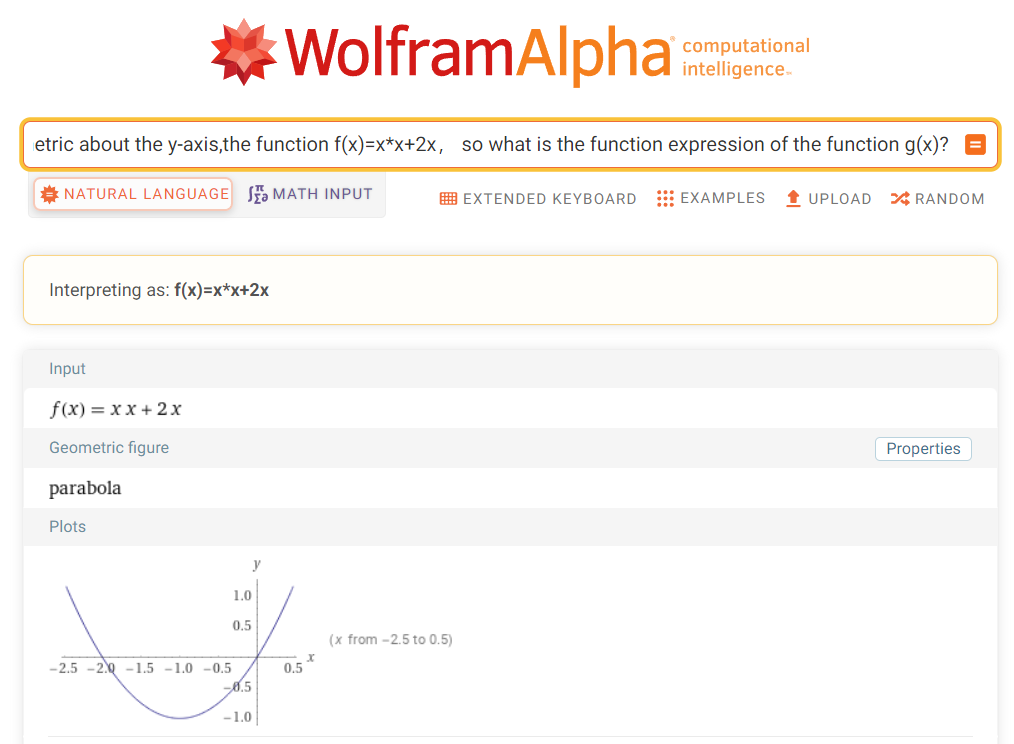The width and height of the screenshot is (1014, 744).
Task: Click the 'parabola' geometric figure result
Action: click(85, 489)
